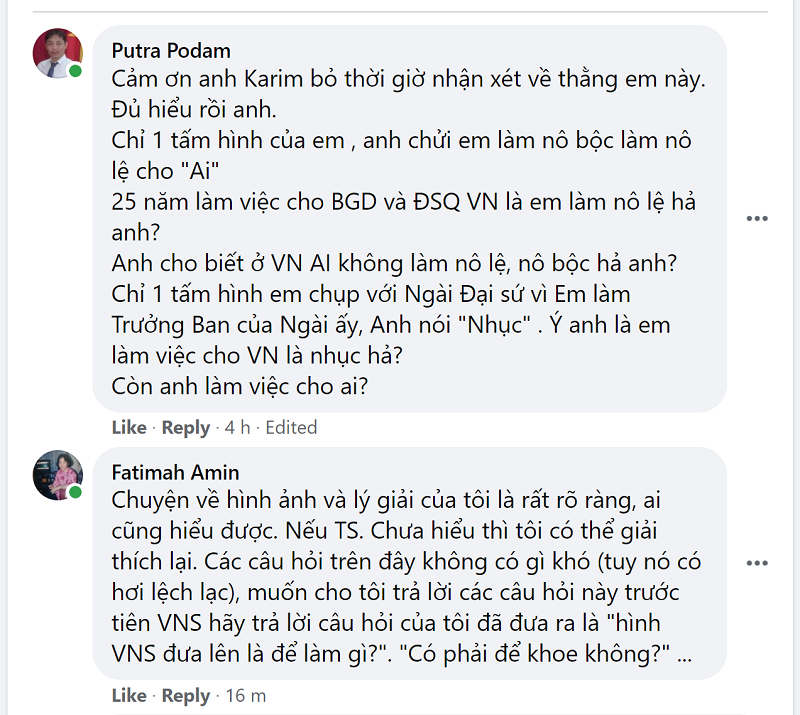Open Fatimah Amin's profile avatar

(x=58, y=475)
